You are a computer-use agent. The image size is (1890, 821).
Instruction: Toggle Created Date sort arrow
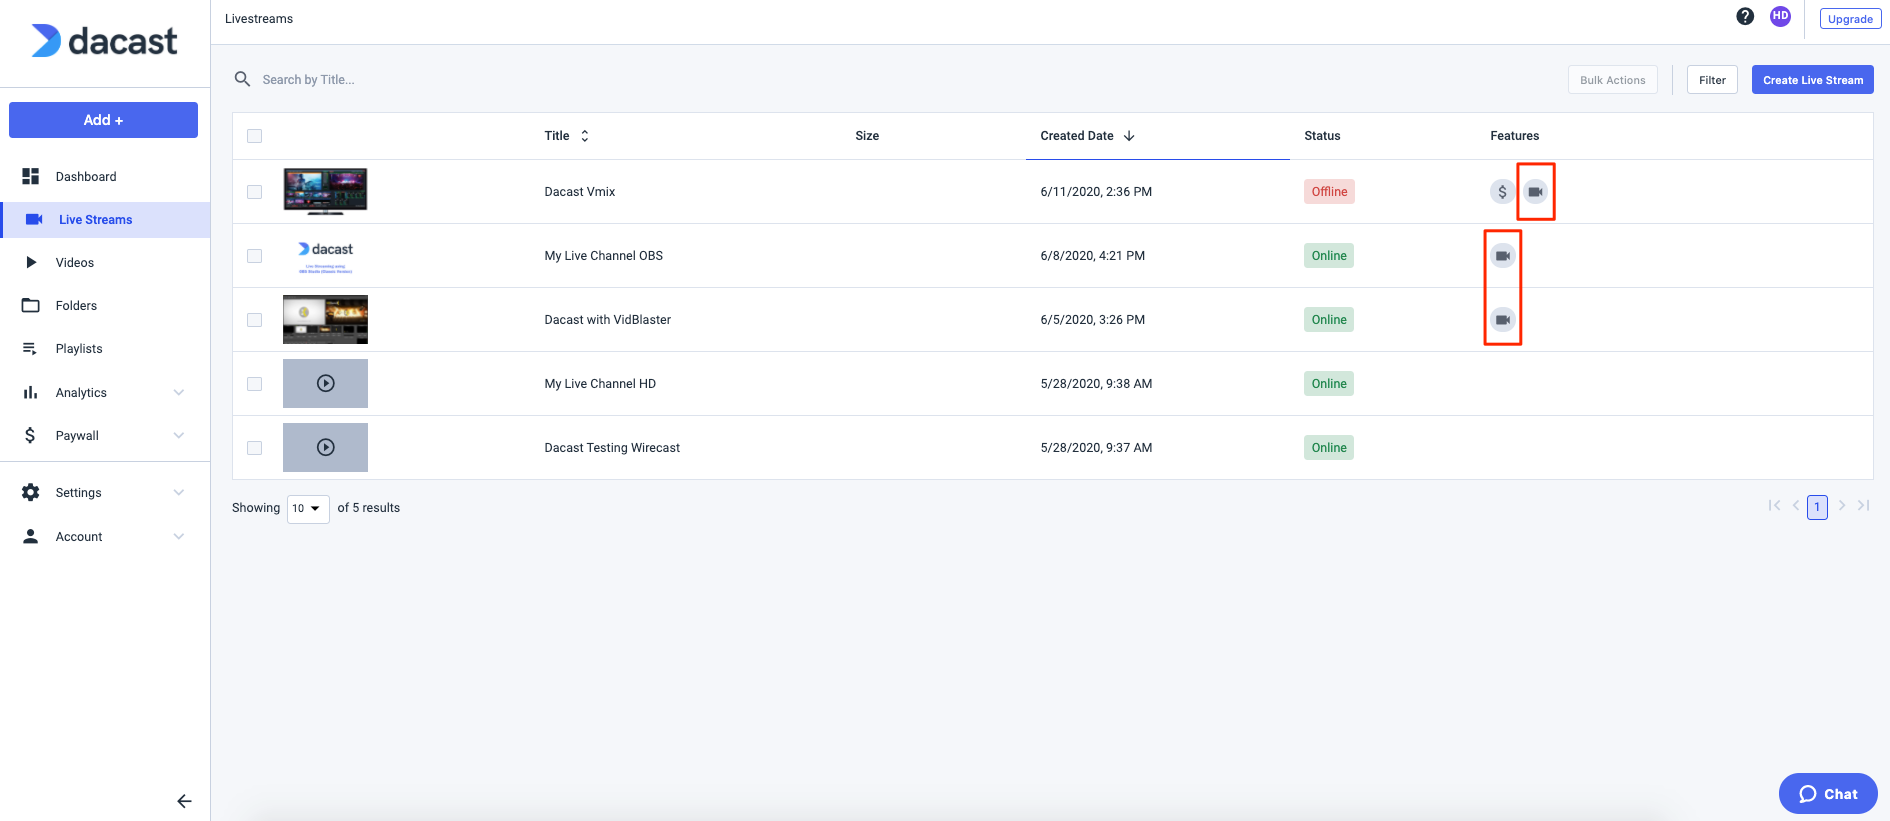click(1129, 136)
